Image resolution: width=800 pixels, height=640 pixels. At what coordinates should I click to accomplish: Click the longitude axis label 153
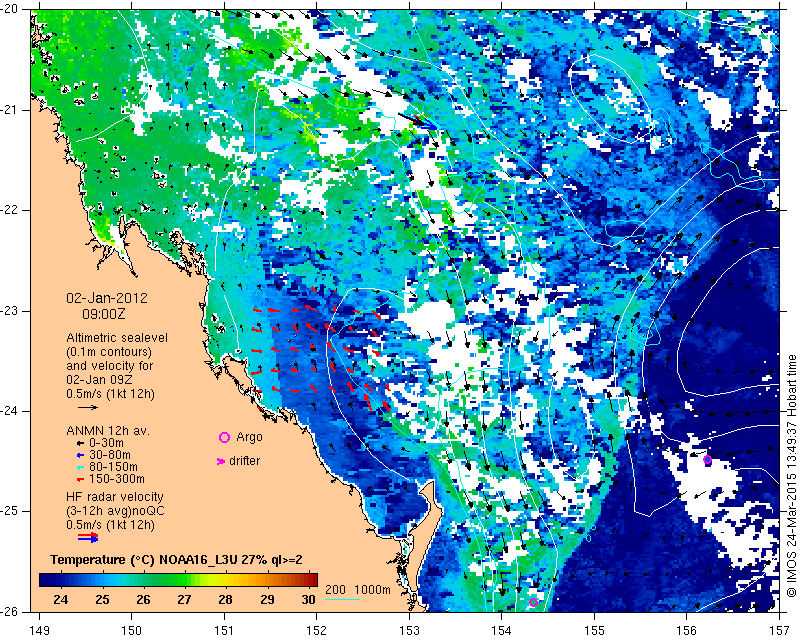409,631
